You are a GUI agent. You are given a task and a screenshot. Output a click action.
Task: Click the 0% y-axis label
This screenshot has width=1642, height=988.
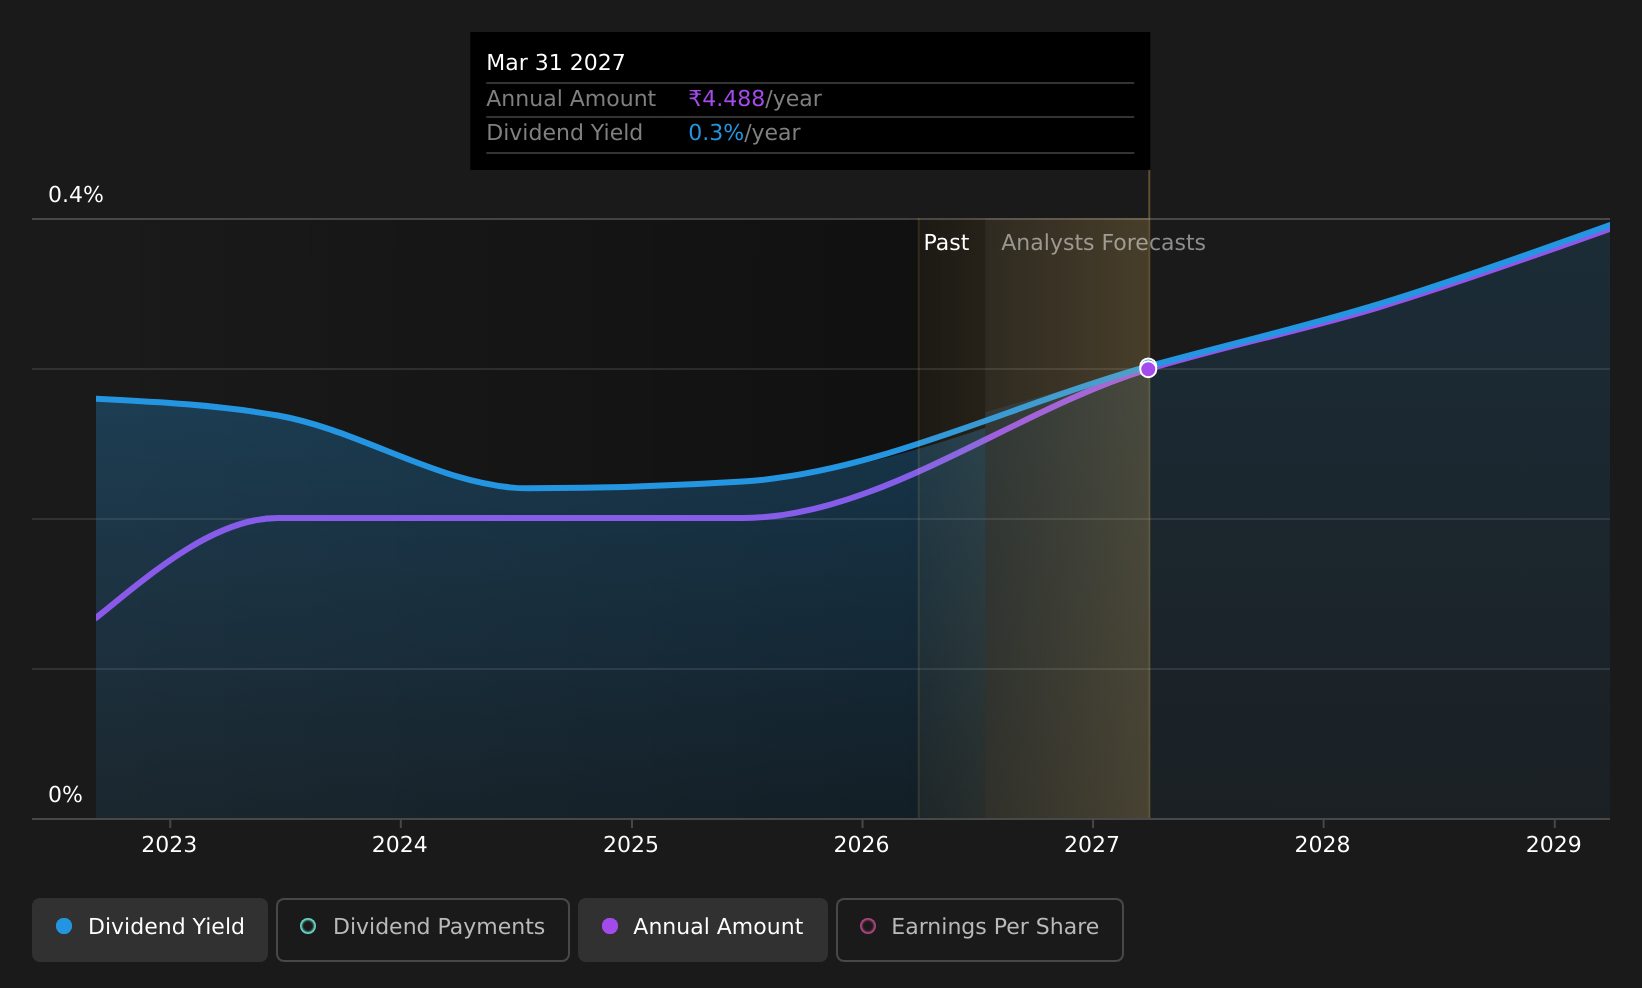tap(65, 795)
